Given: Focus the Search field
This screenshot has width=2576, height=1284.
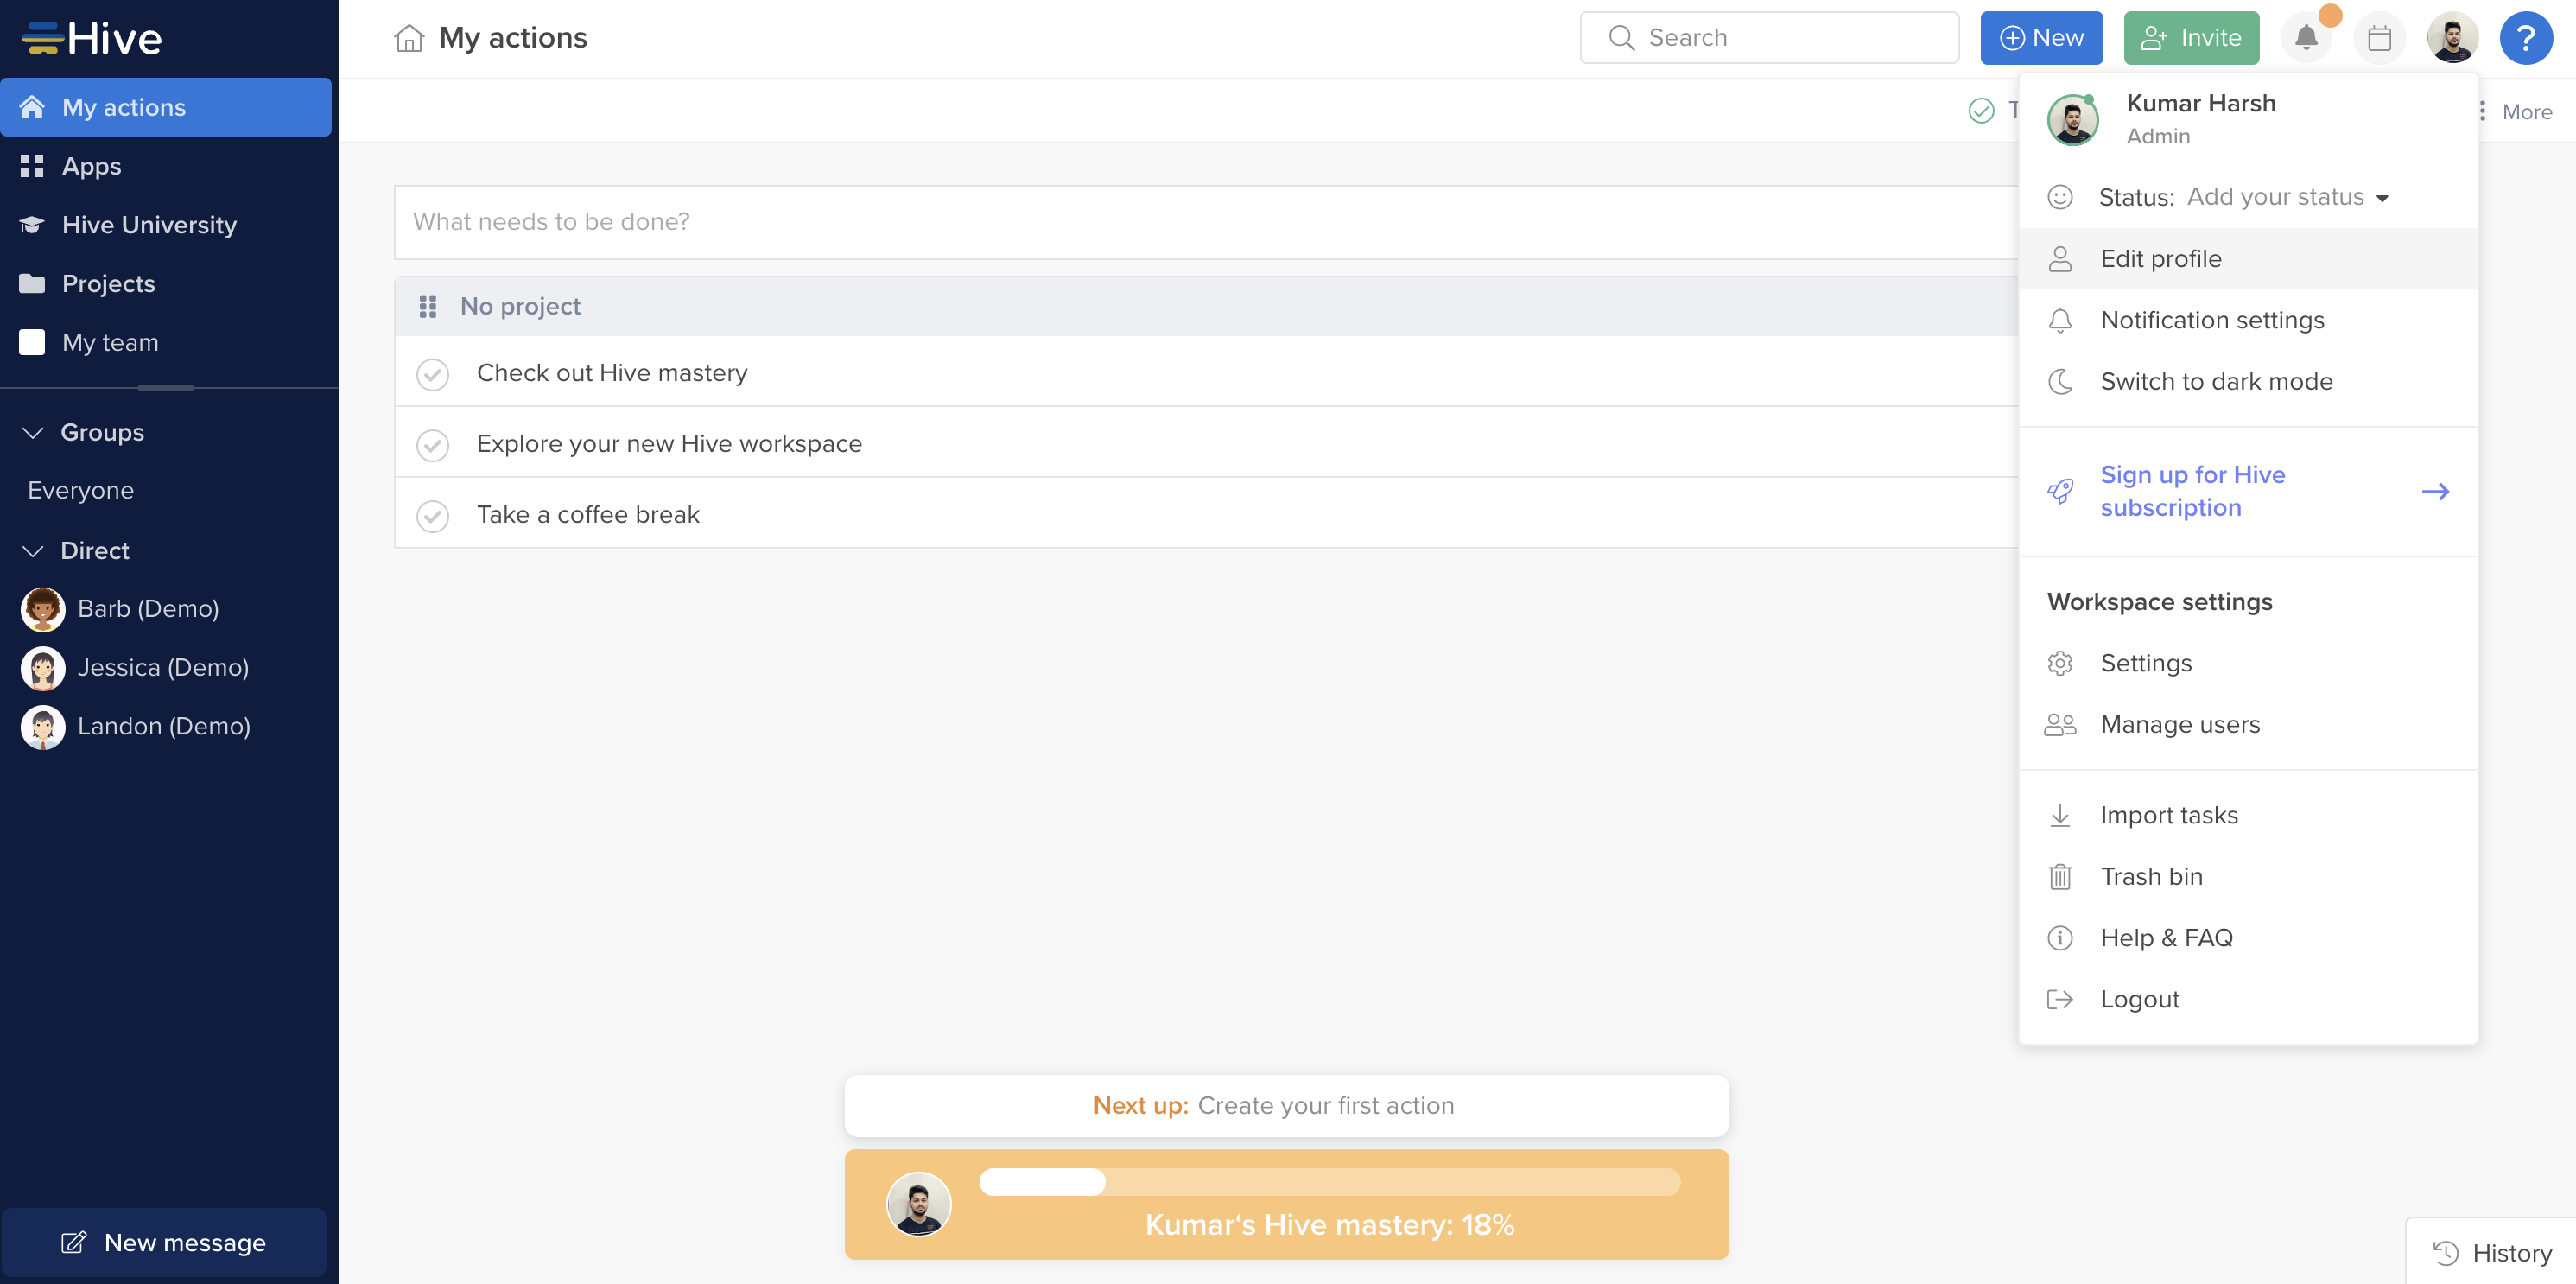Looking at the screenshot, I should [1769, 38].
